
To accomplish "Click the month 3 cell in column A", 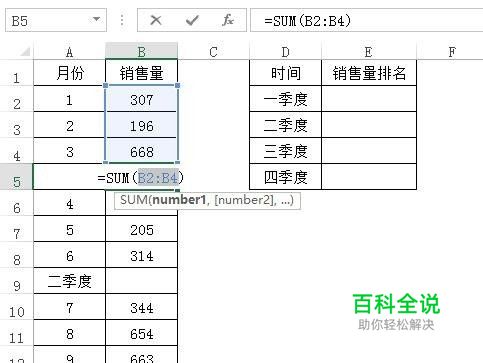I will point(69,151).
